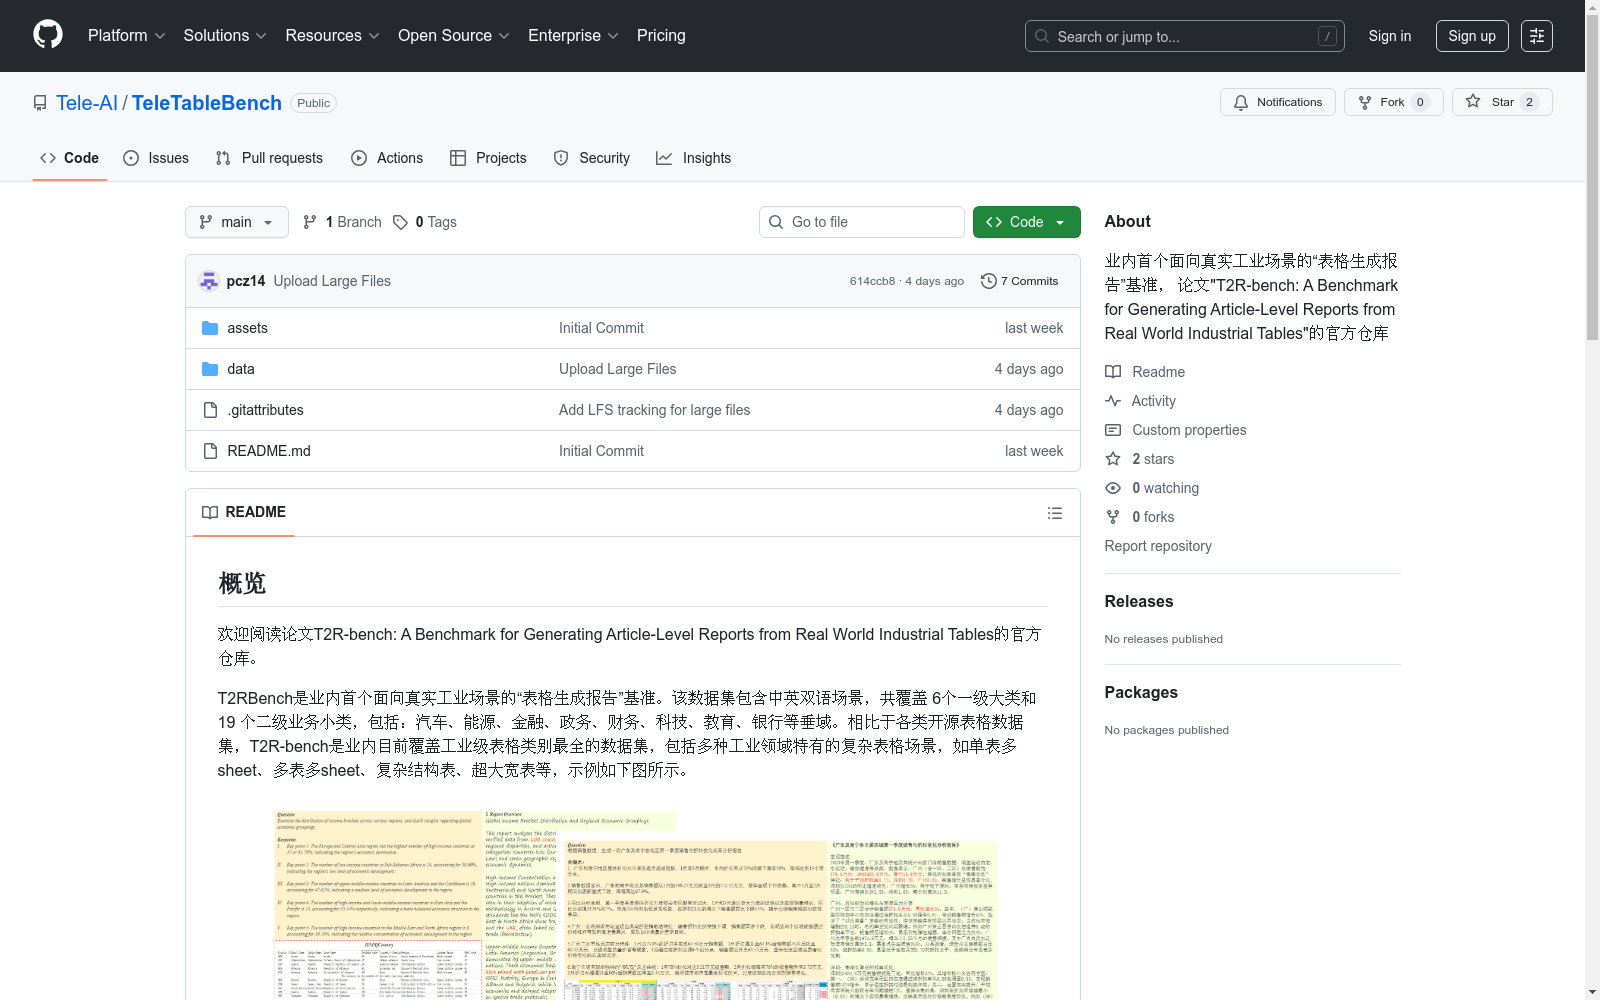Open the pcz14 author name link
Viewport: 1600px width, 1000px height.
click(246, 281)
